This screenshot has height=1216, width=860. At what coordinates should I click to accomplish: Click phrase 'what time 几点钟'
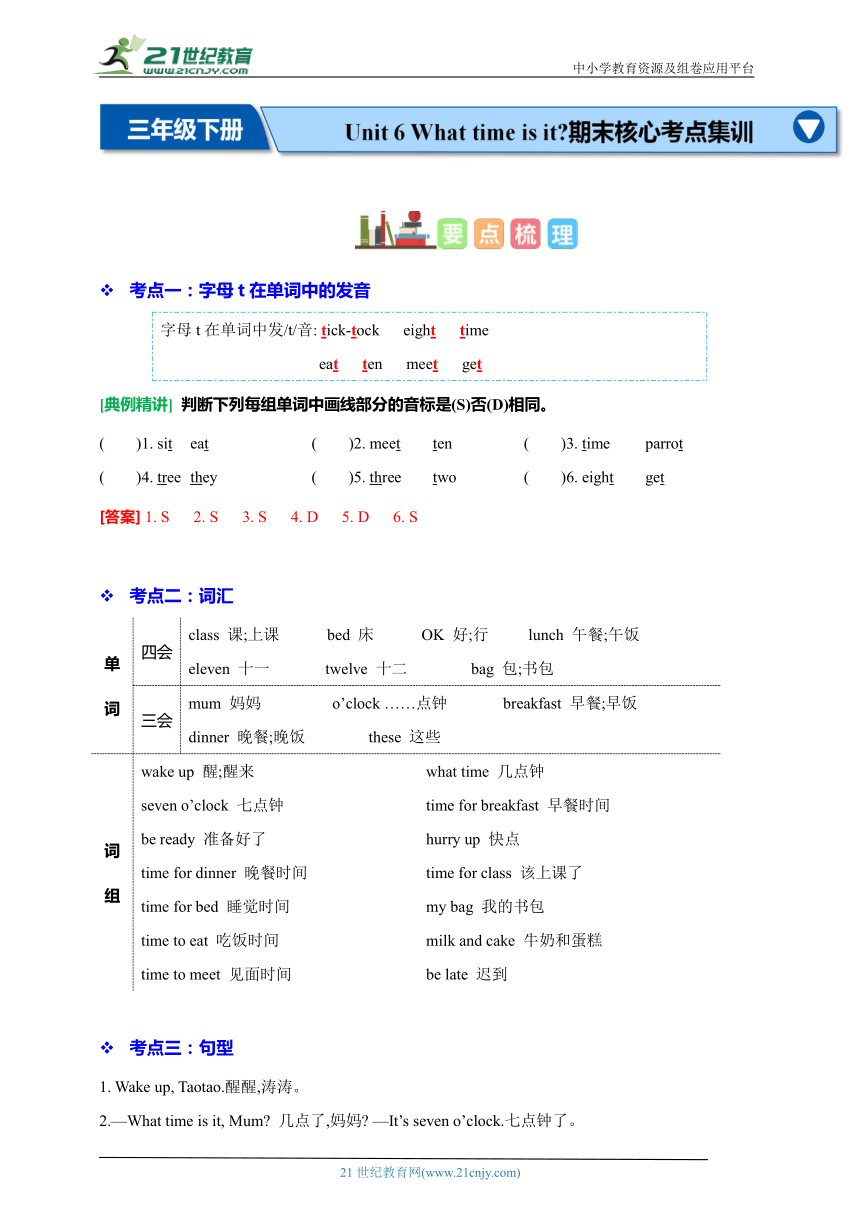(485, 771)
